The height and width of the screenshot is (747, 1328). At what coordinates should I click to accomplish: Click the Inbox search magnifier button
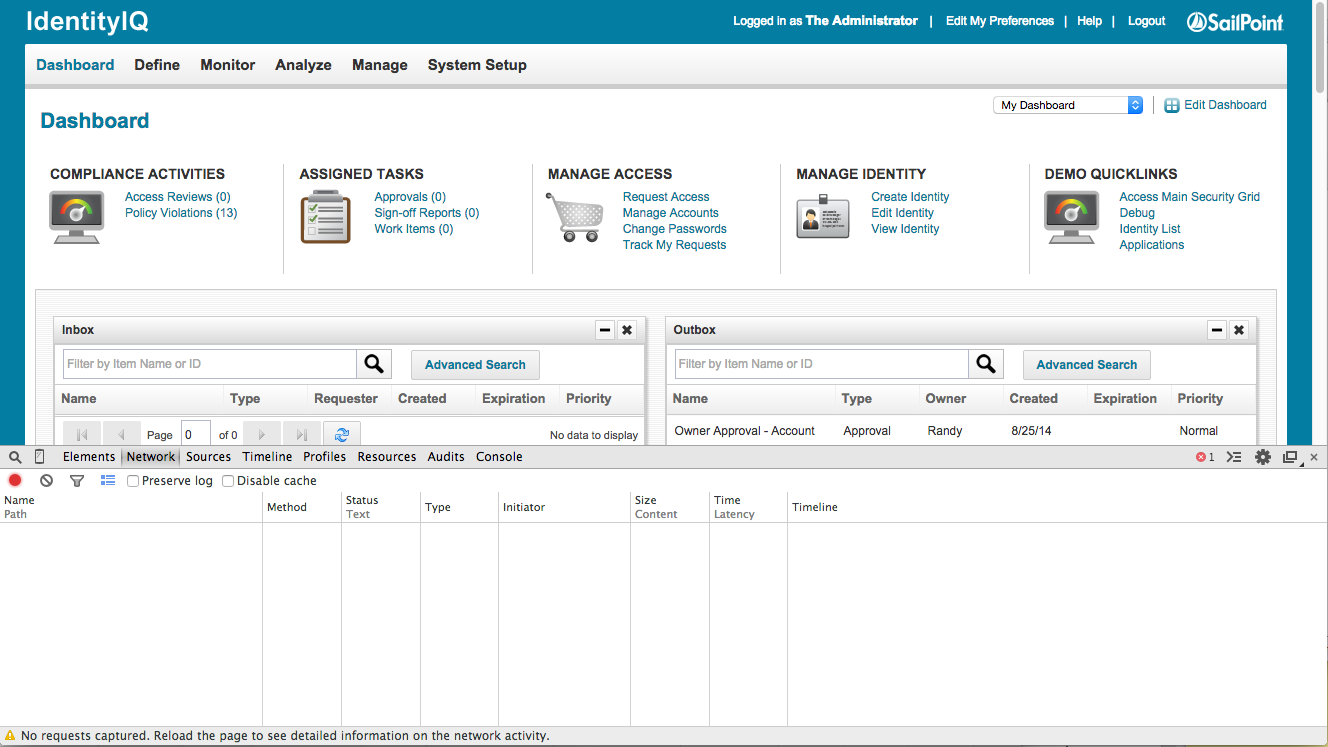pyautogui.click(x=374, y=364)
